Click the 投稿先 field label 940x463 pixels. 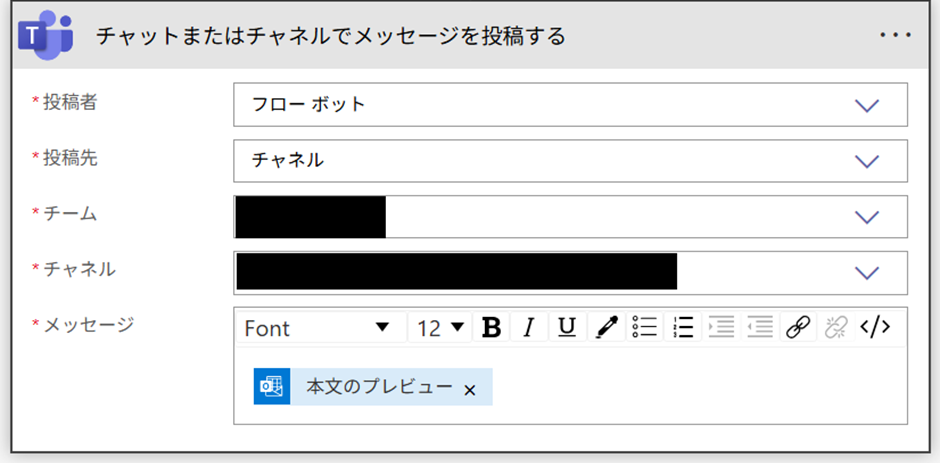coord(70,158)
